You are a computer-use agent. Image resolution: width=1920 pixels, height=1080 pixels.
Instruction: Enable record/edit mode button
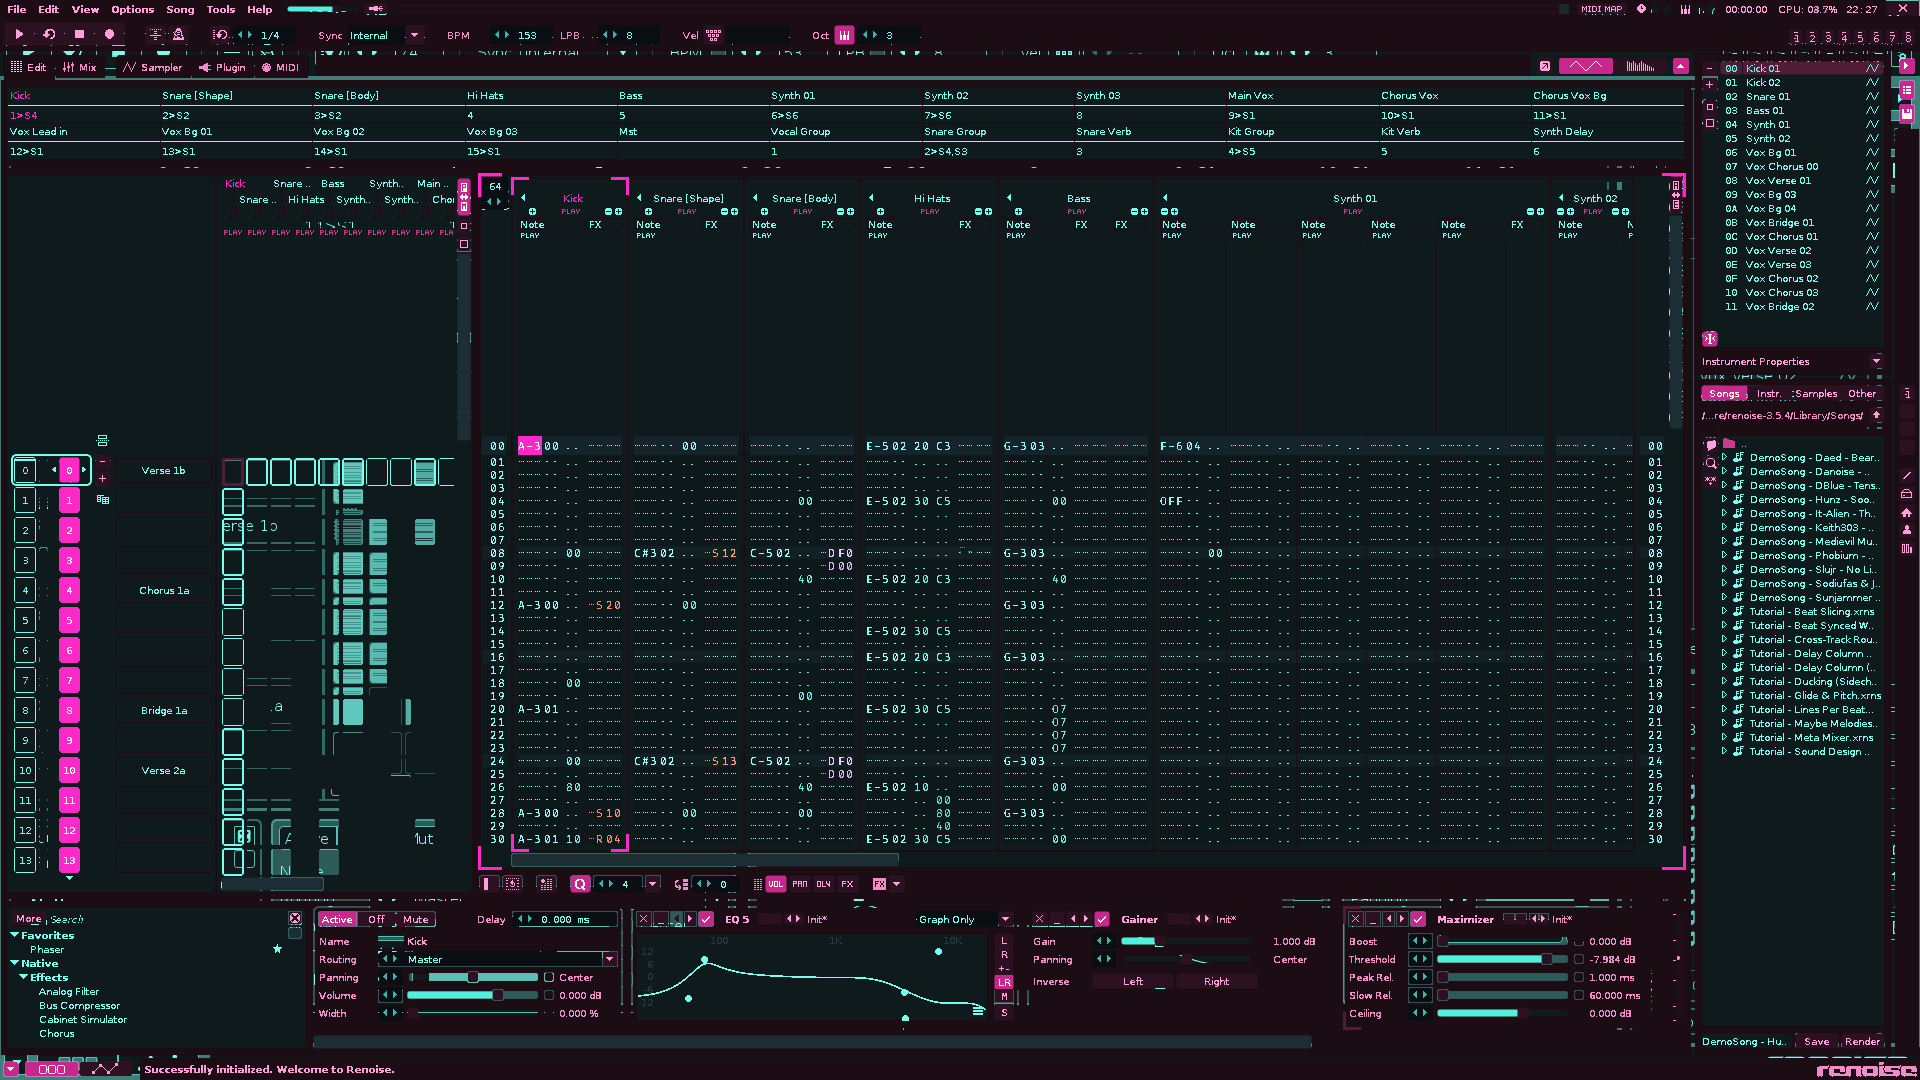pos(109,35)
